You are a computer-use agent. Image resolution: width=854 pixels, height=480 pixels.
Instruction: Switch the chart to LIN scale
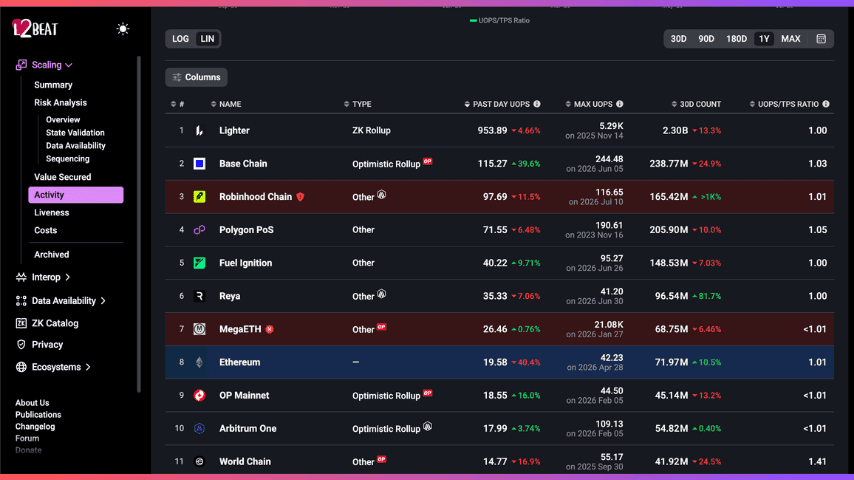tap(208, 39)
